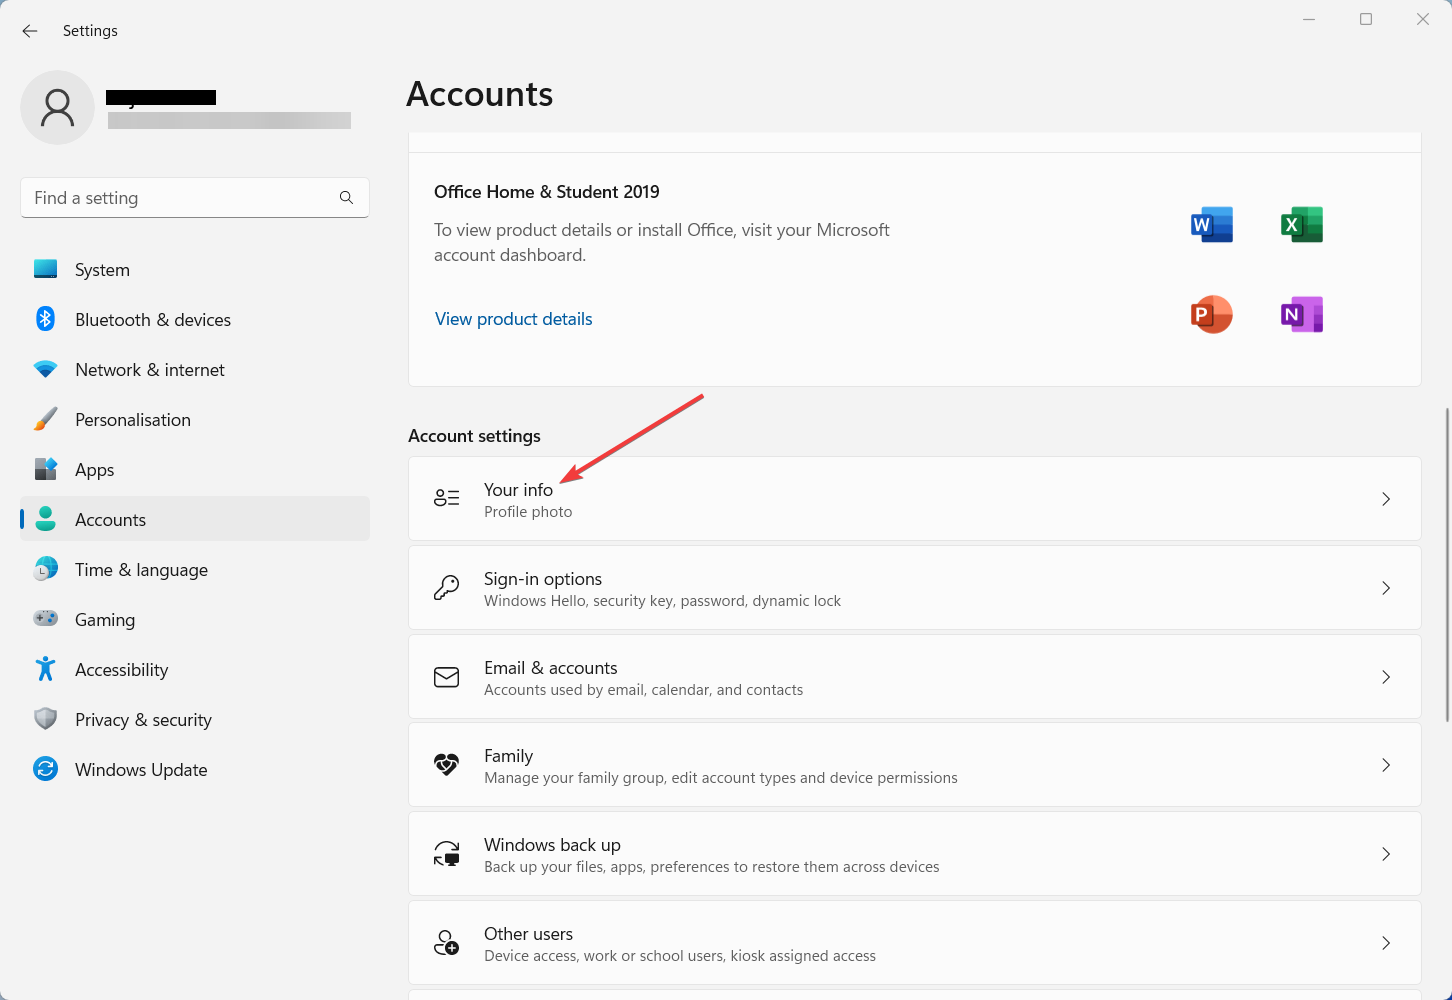The height and width of the screenshot is (1000, 1452).
Task: Click 'Profile photo' subtitle text
Action: pyautogui.click(x=528, y=512)
